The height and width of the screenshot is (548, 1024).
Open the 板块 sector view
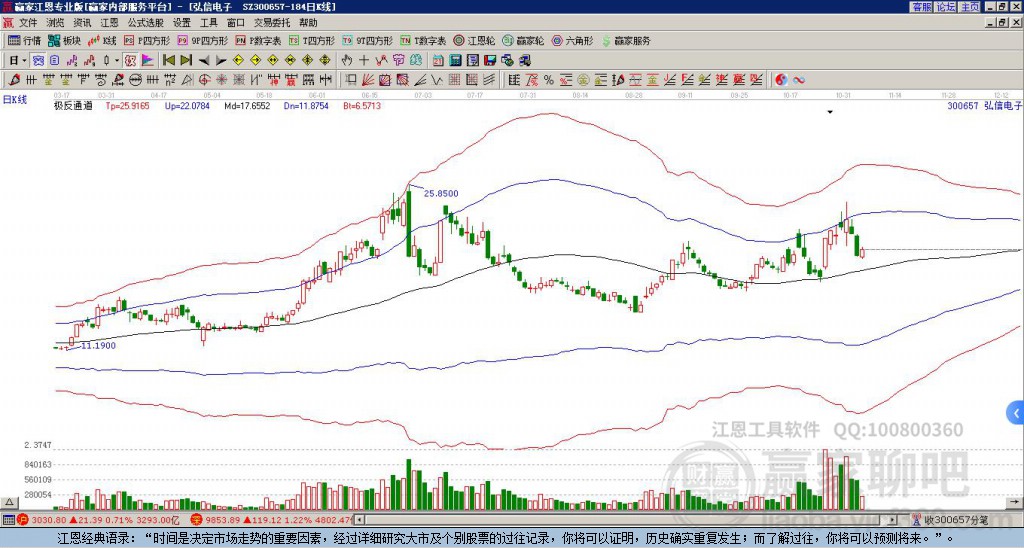click(63, 40)
